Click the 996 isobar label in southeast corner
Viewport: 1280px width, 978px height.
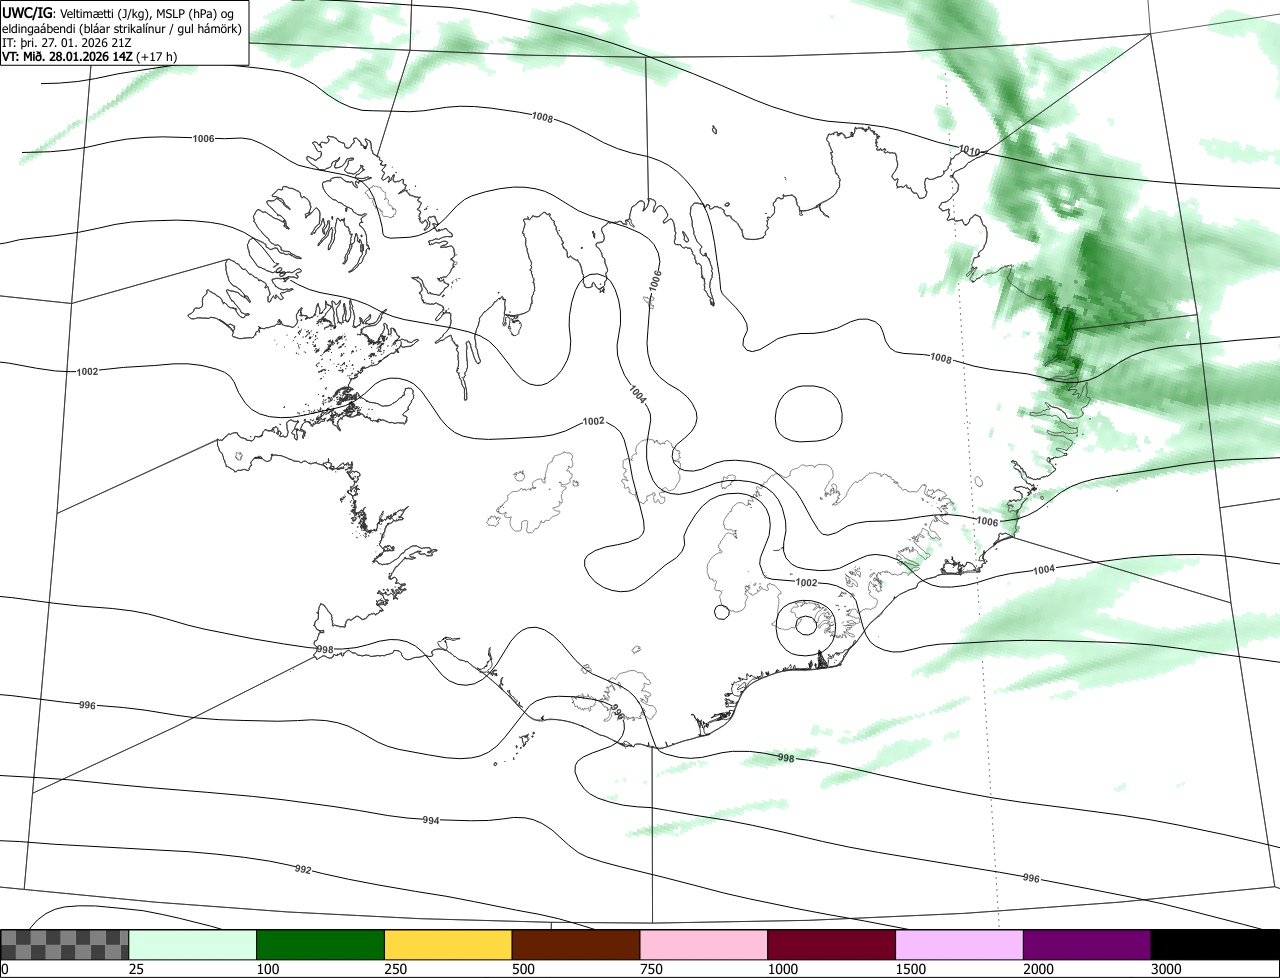coord(1031,878)
